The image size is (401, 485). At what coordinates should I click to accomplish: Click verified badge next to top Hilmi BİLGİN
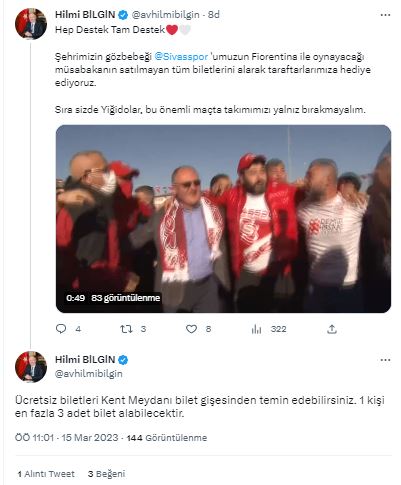[123, 15]
